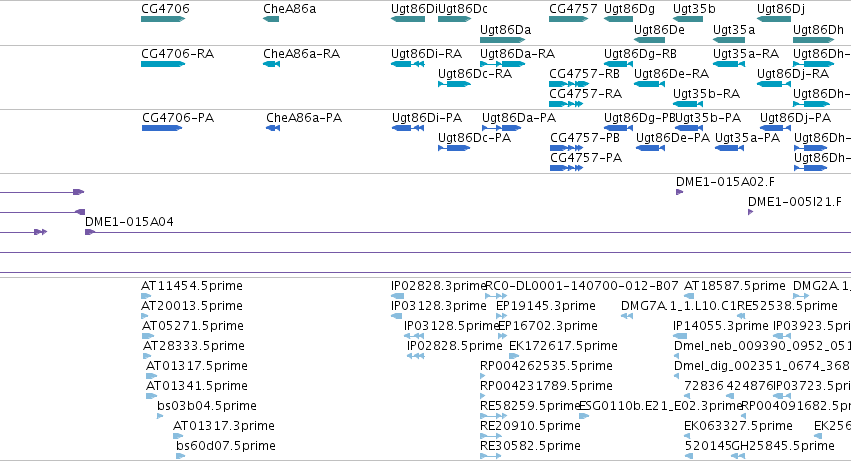Select the Ugt86Dj gene label
The height and width of the screenshot is (461, 851).
coord(781,9)
